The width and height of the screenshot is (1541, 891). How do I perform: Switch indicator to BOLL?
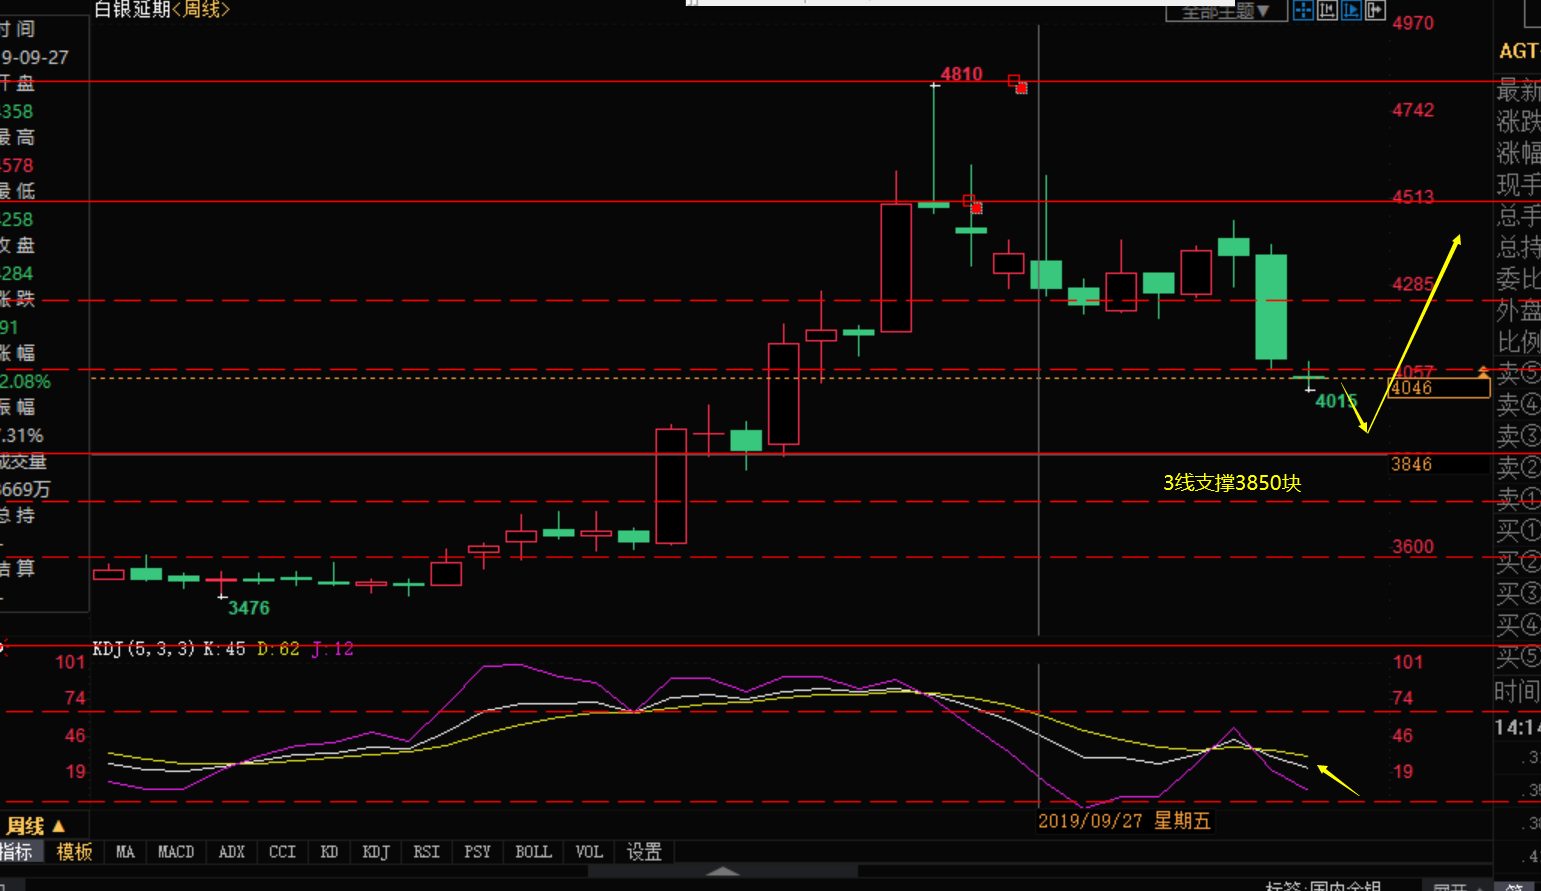pyautogui.click(x=533, y=852)
